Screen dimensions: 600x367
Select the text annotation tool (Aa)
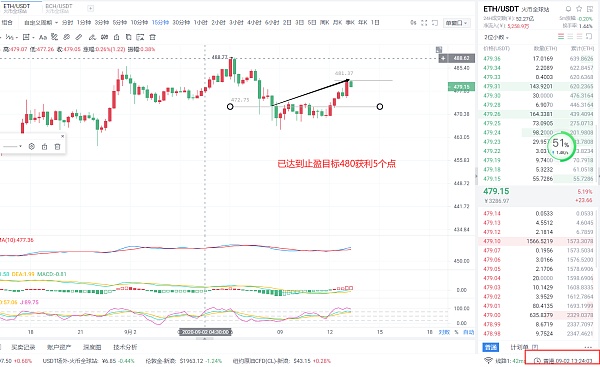tap(43, 37)
